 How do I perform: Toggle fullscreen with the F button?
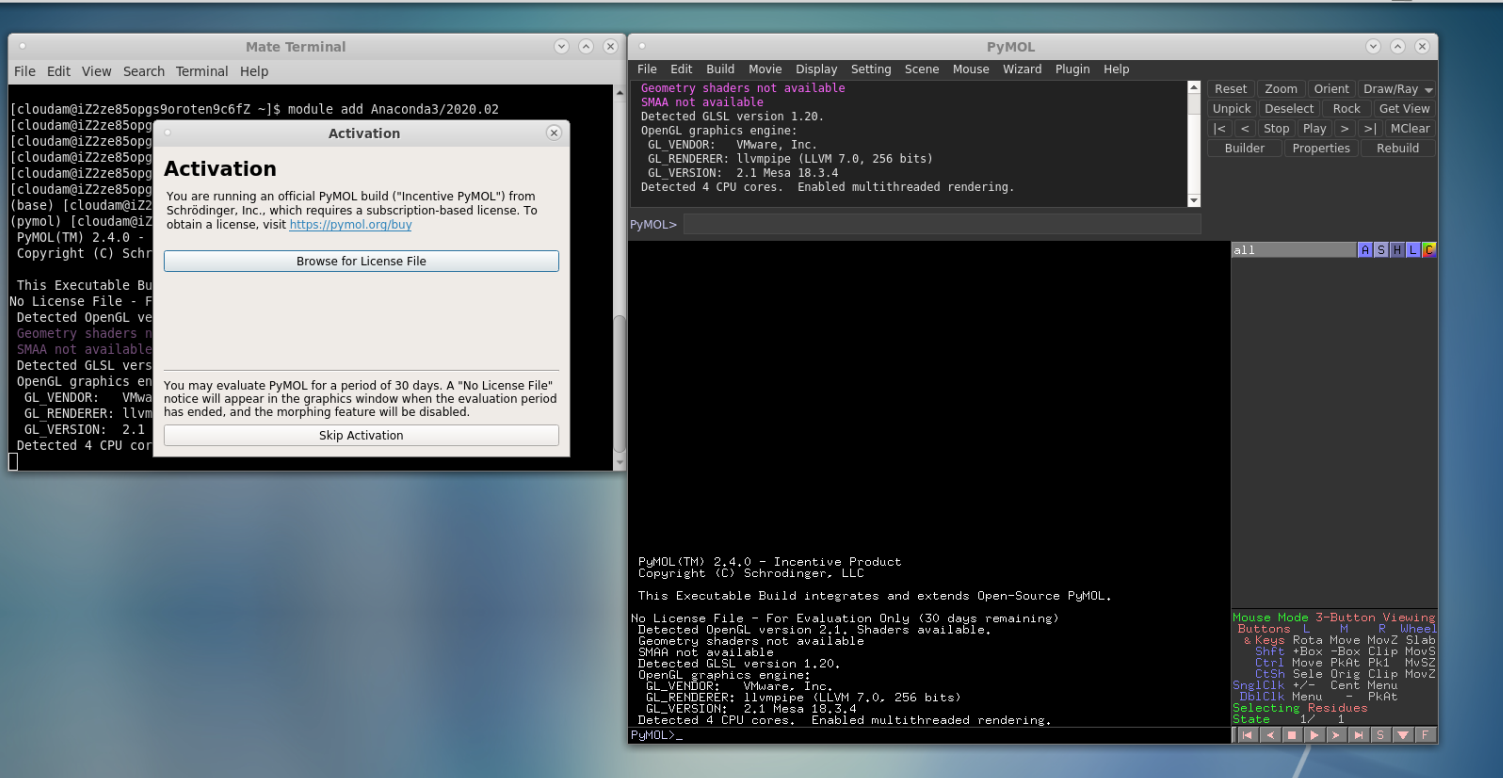pos(1425,735)
